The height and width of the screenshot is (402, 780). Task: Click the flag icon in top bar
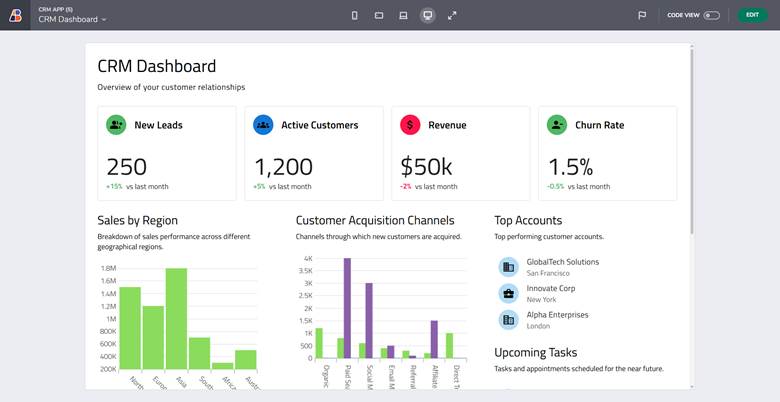coord(642,15)
